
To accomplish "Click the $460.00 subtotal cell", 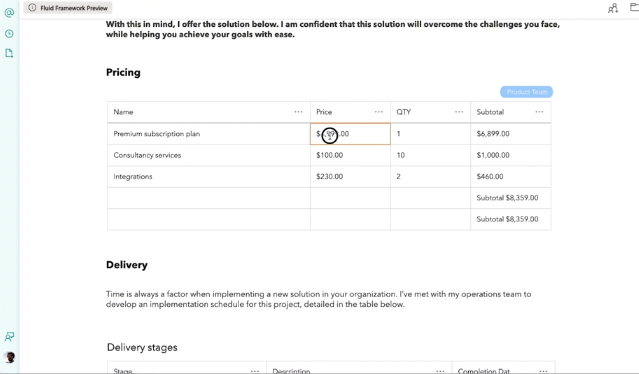I will click(511, 176).
